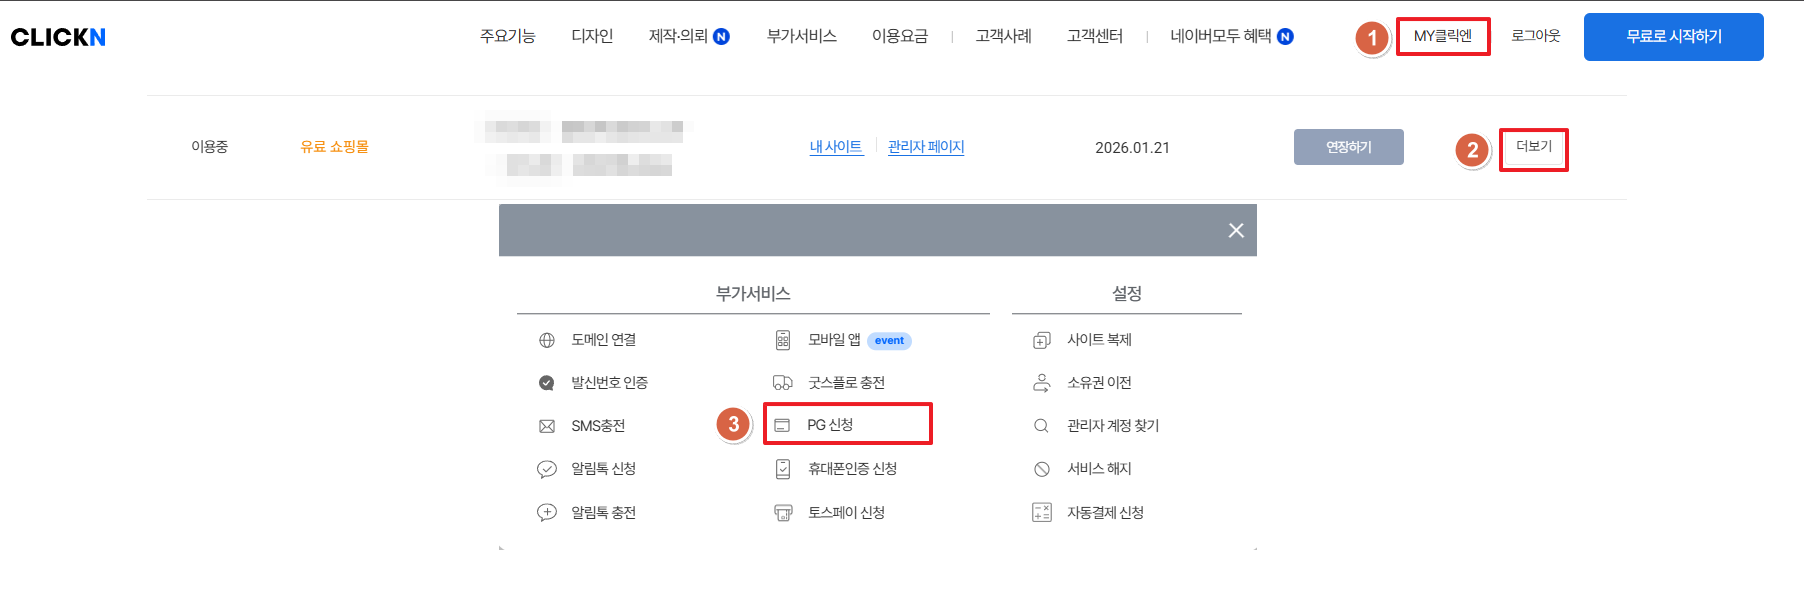Click the globe icon for 도메인 연결
1804x591 pixels.
(x=547, y=340)
